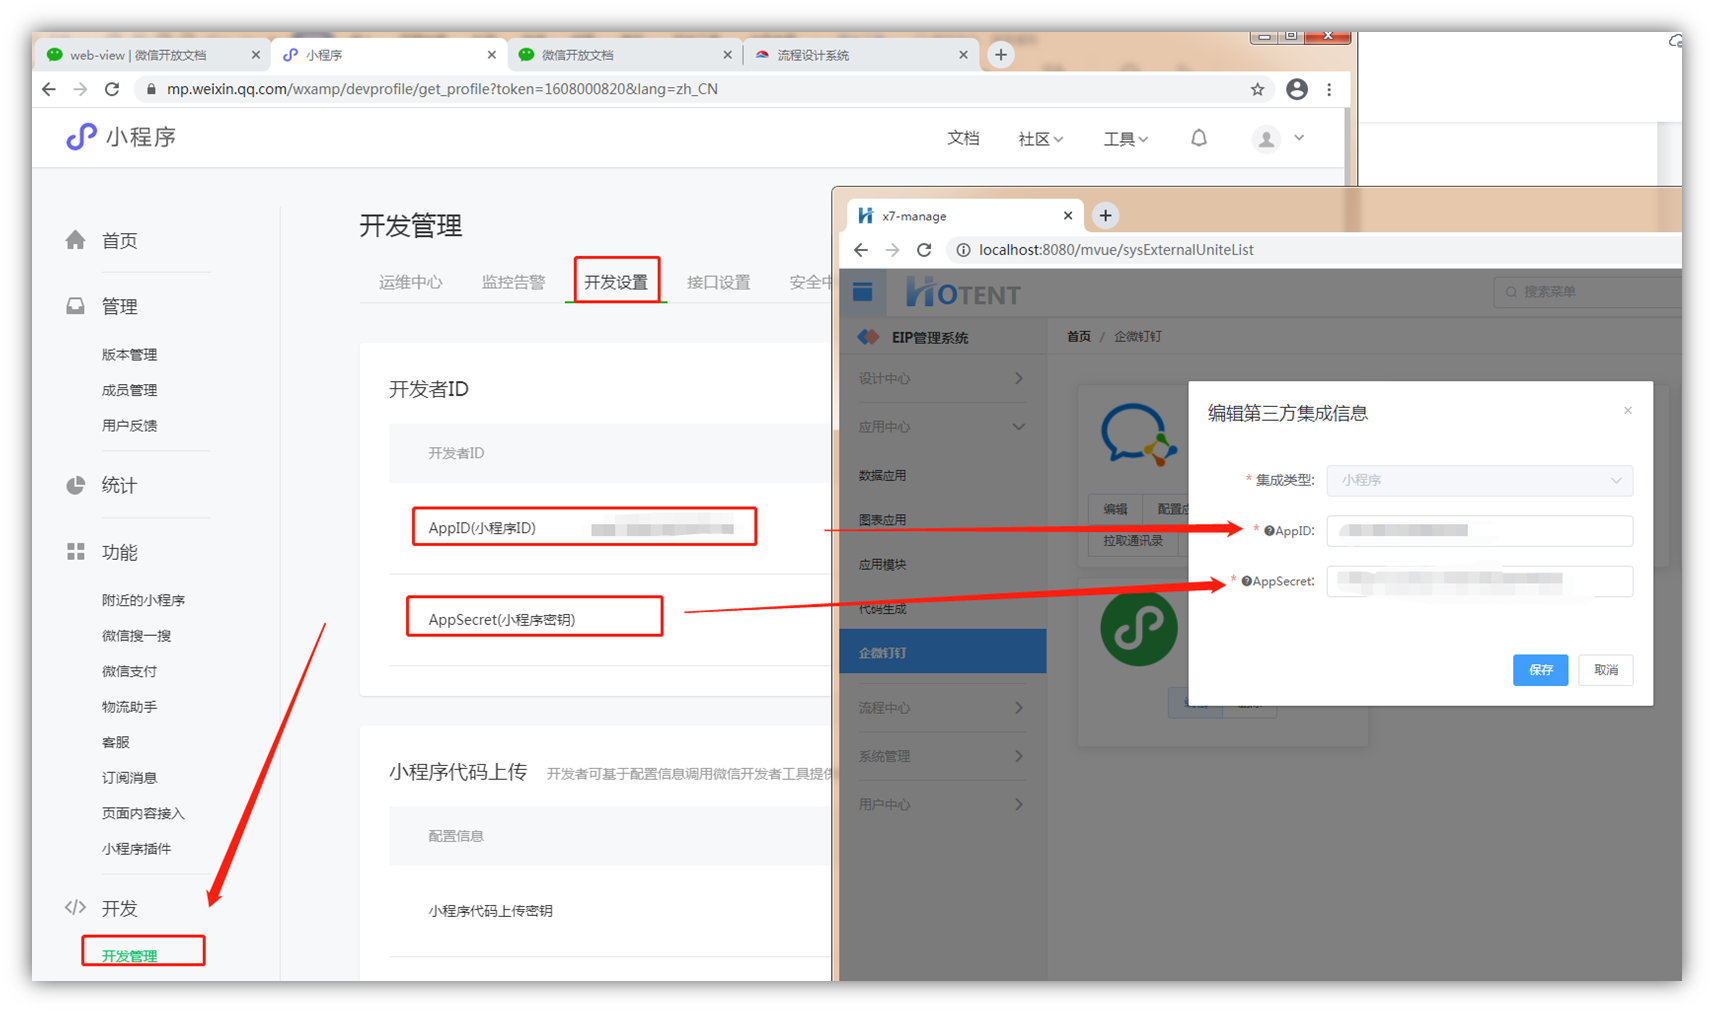
Task: Open 用户反馈 in left sidebar
Action: pyautogui.click(x=130, y=426)
